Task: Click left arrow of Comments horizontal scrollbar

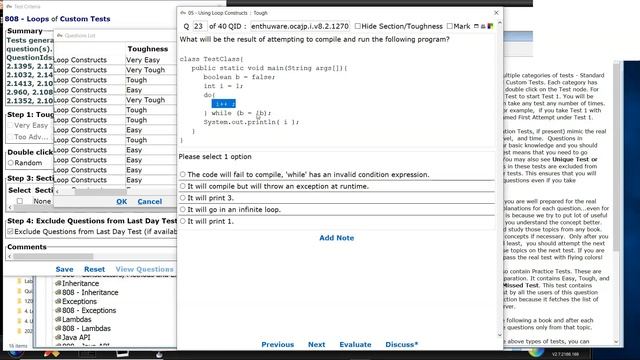Action: pyautogui.click(x=9, y=256)
